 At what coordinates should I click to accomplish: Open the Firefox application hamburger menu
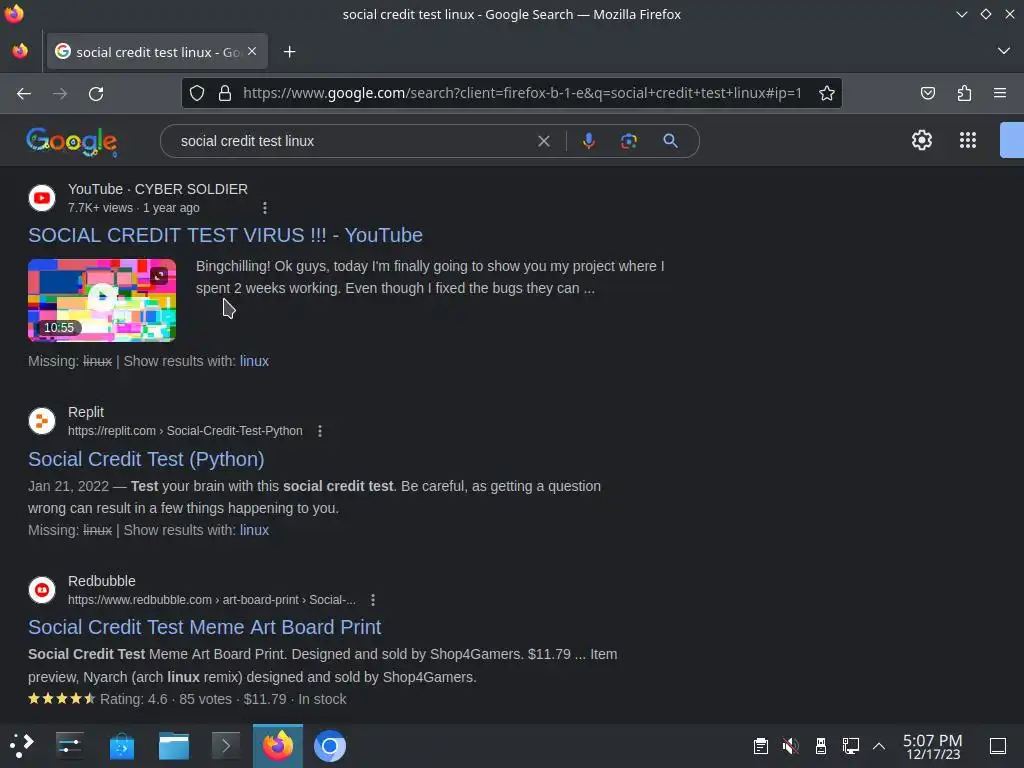point(1000,93)
